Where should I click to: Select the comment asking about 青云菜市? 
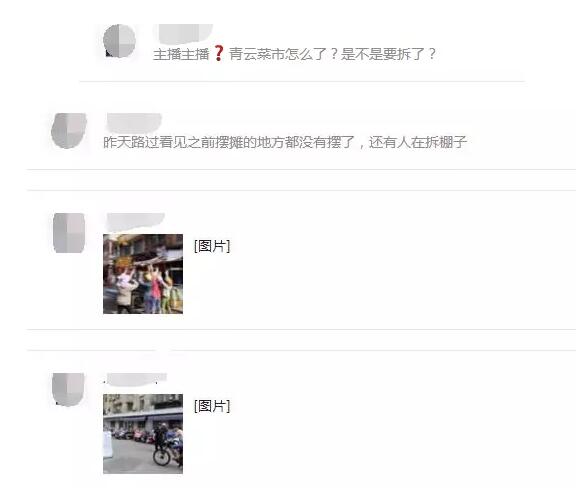point(294,54)
